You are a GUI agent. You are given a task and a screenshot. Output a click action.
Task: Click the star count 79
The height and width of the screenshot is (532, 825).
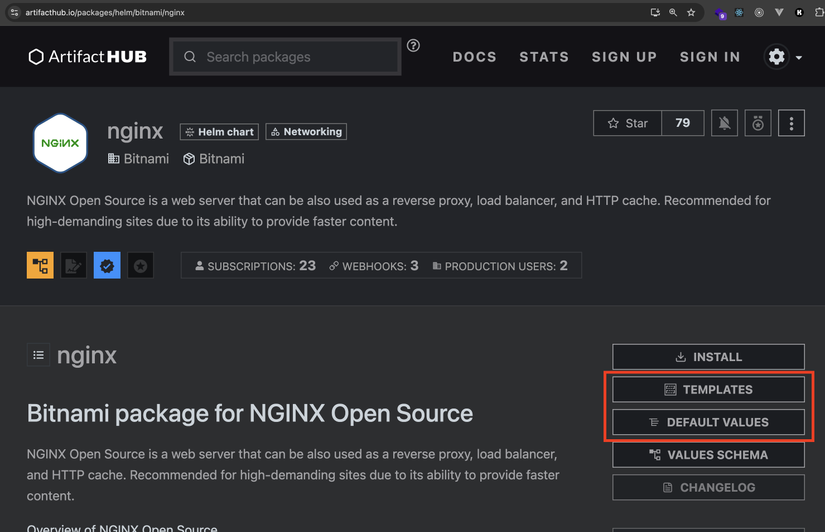682,123
